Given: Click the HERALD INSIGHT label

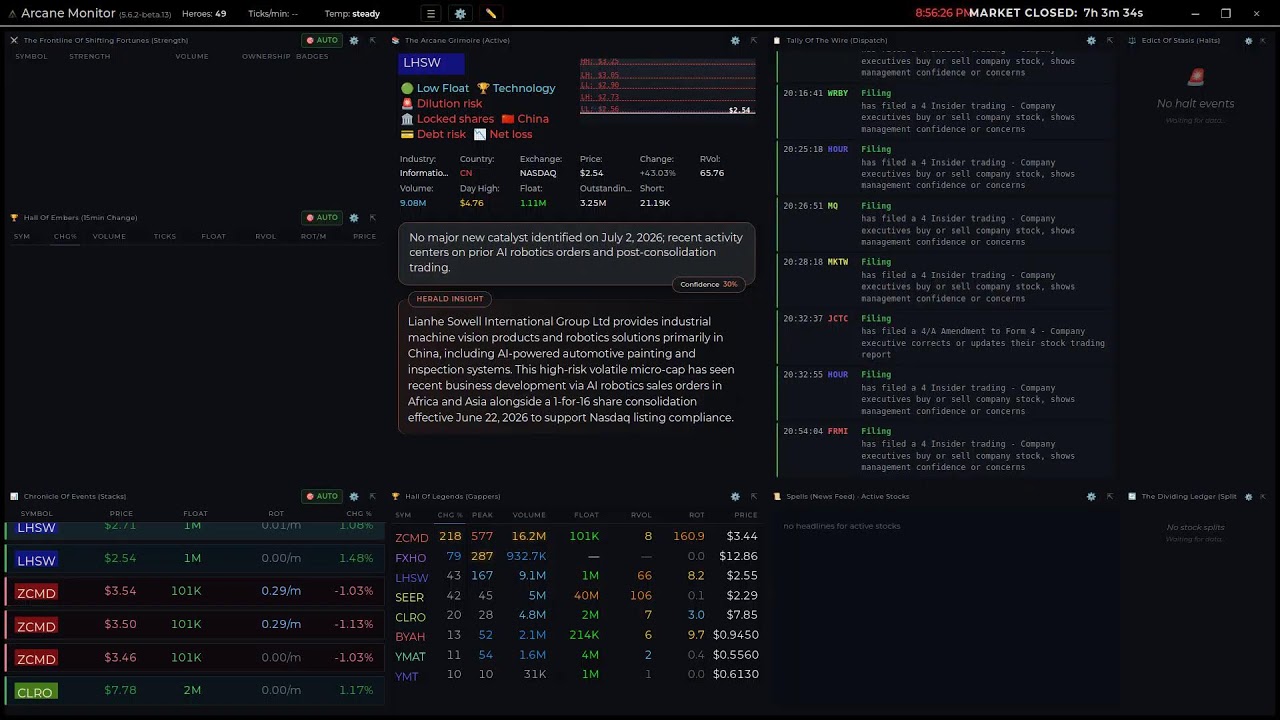Looking at the screenshot, I should pos(449,298).
